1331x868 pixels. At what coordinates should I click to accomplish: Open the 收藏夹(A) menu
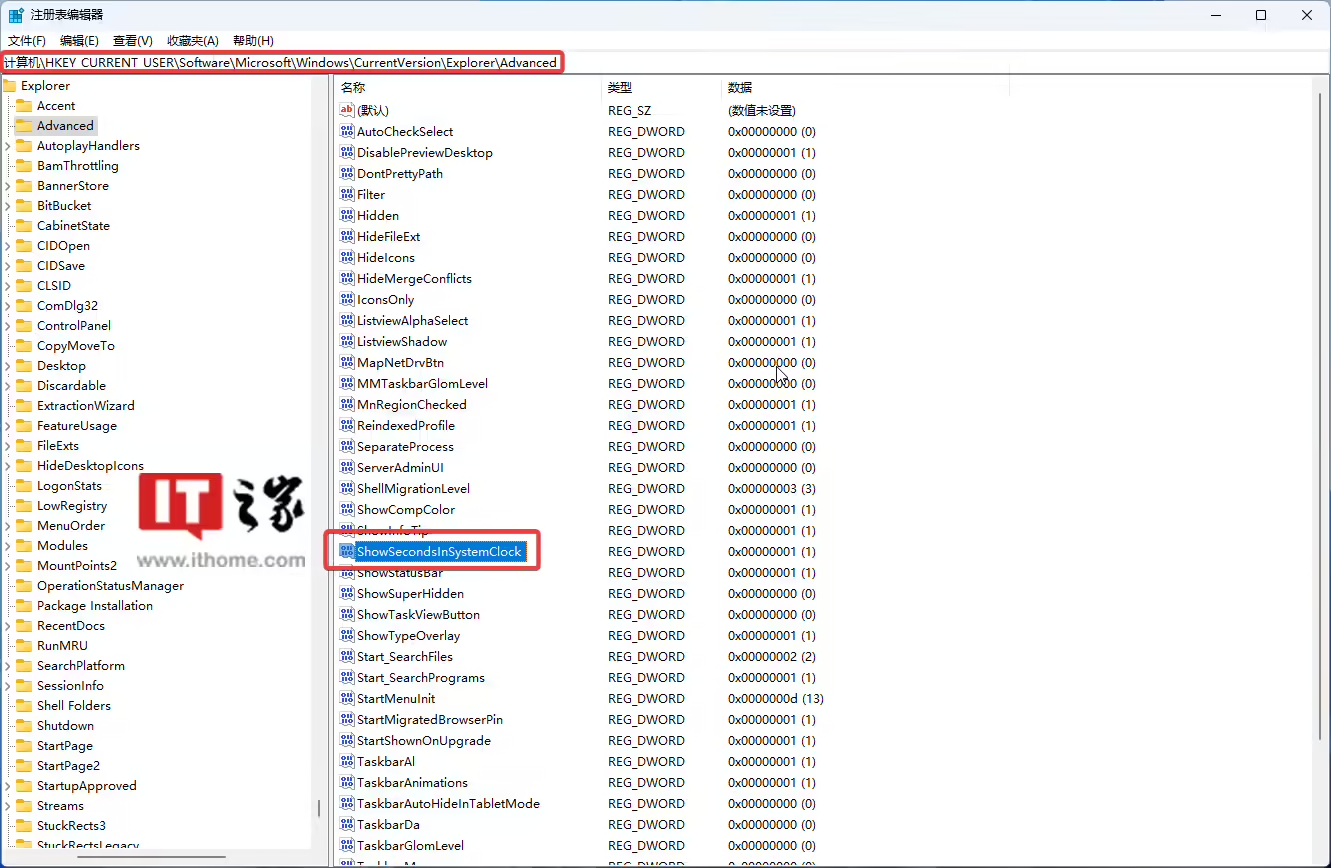coord(192,41)
